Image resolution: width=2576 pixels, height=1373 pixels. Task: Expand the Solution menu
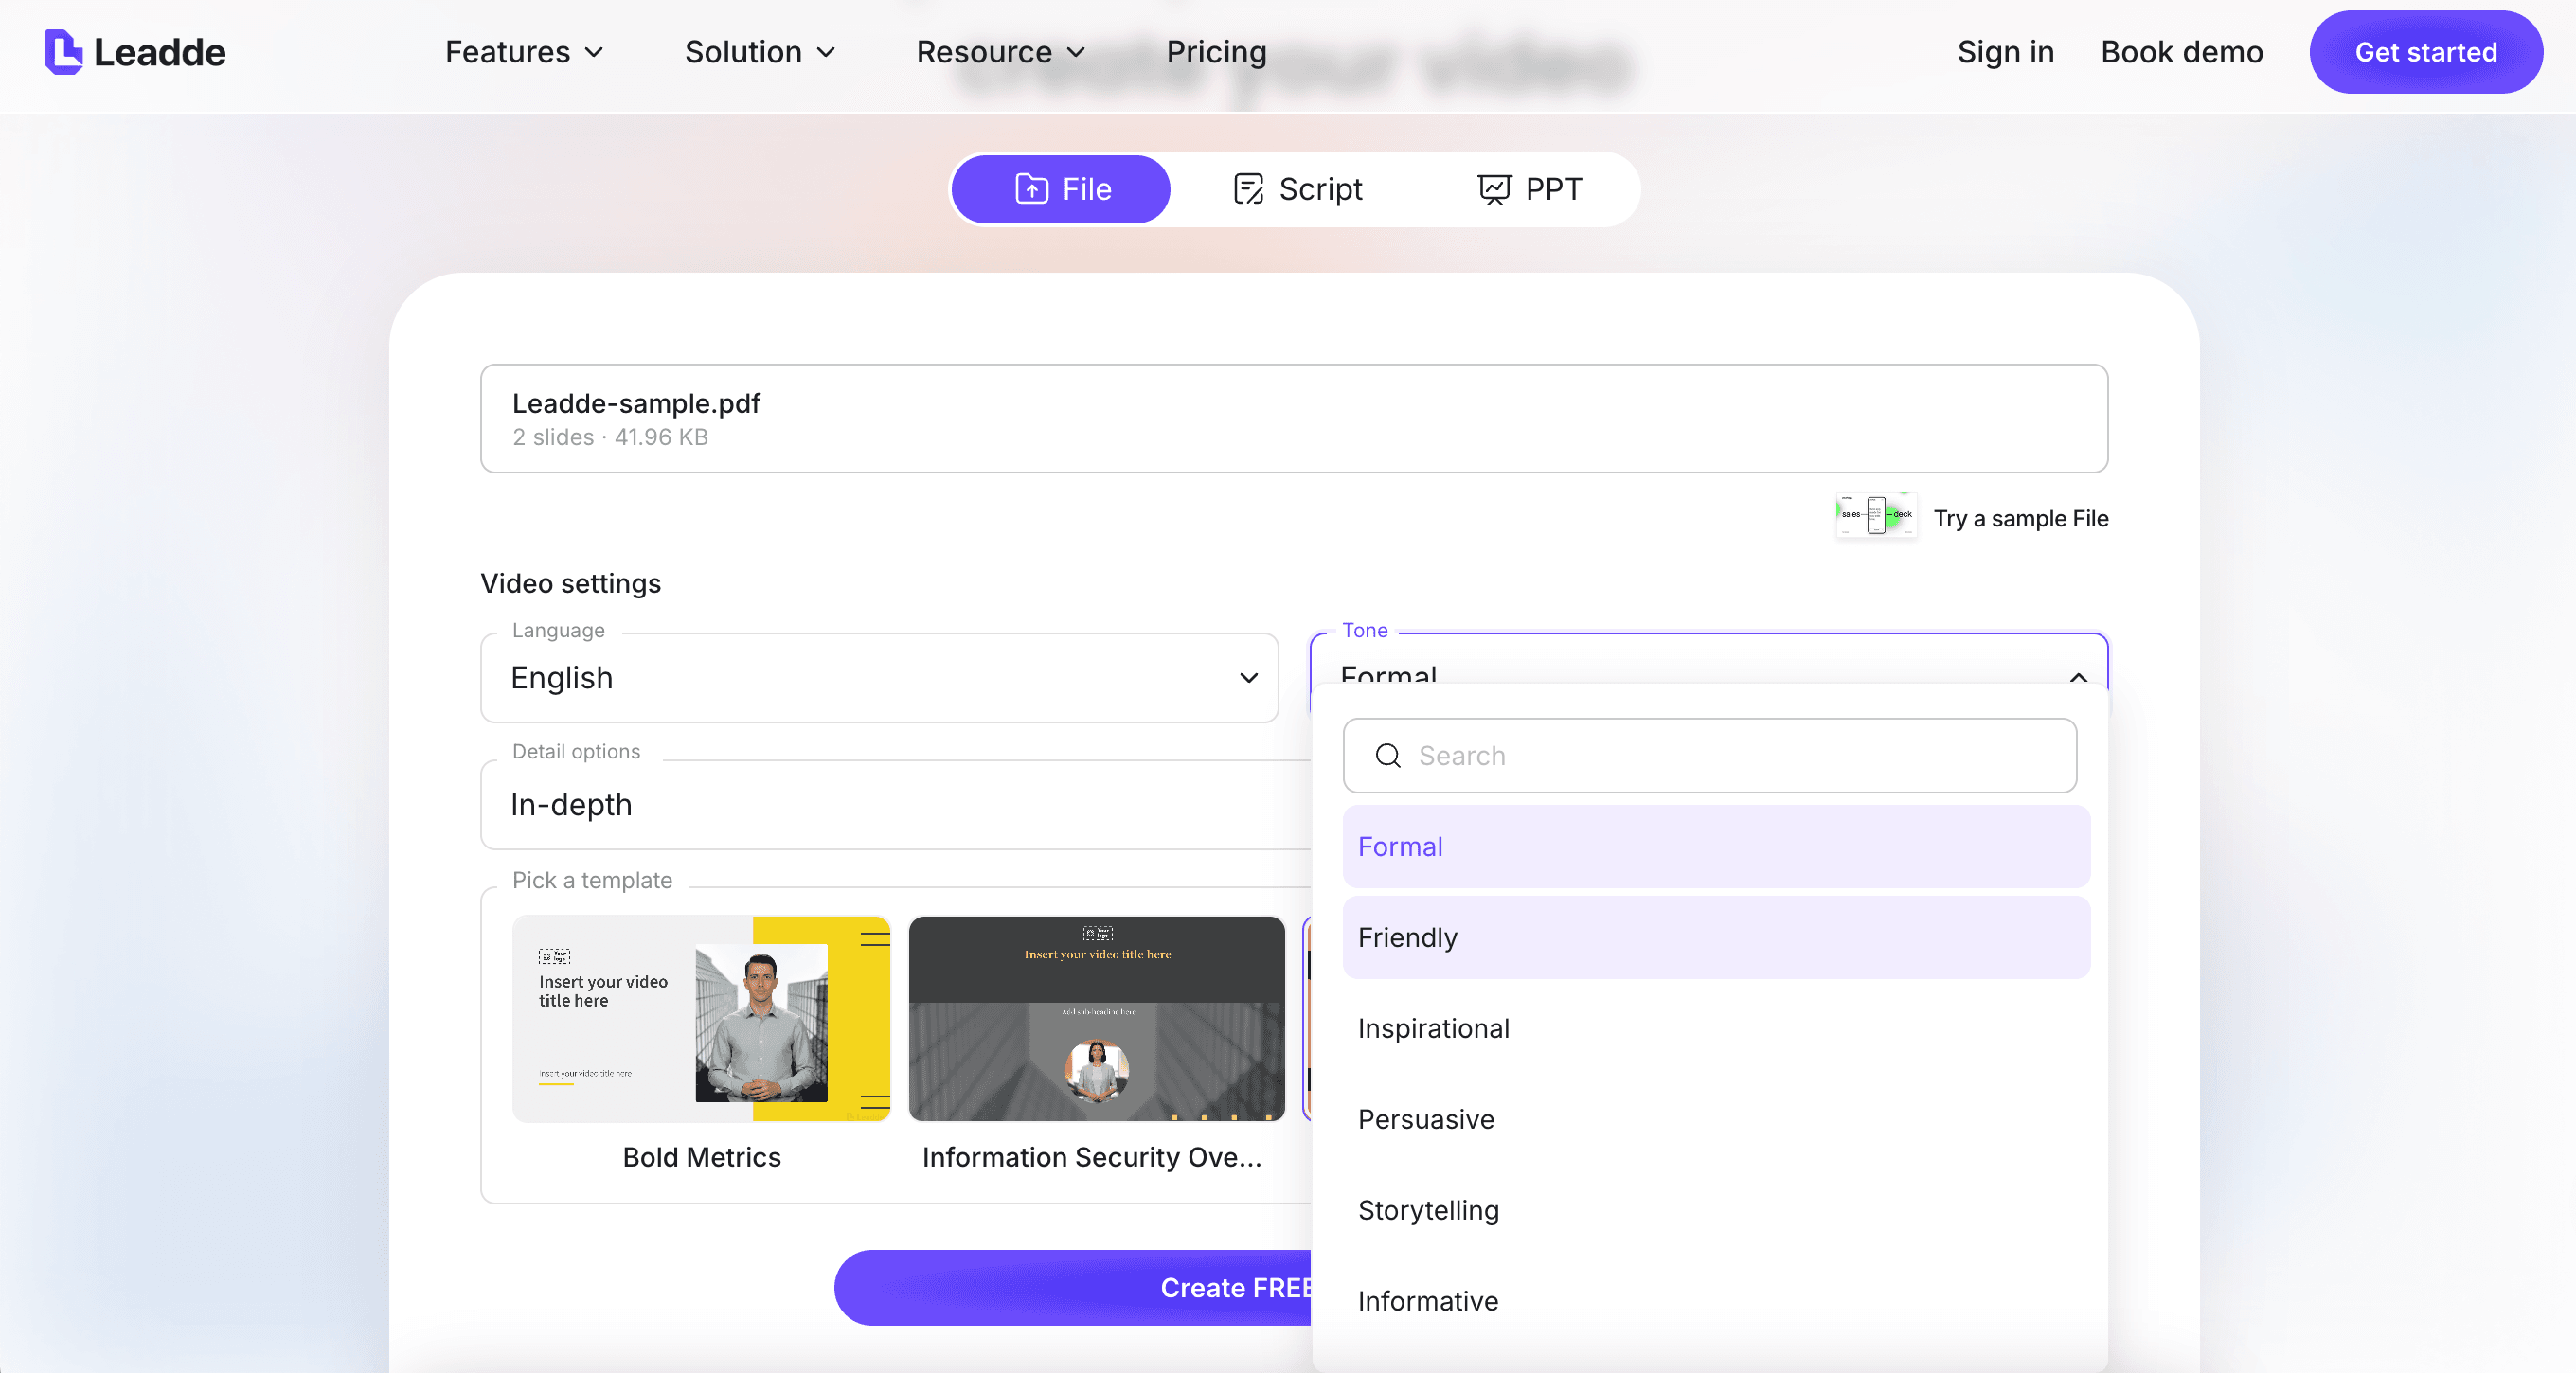(x=759, y=52)
